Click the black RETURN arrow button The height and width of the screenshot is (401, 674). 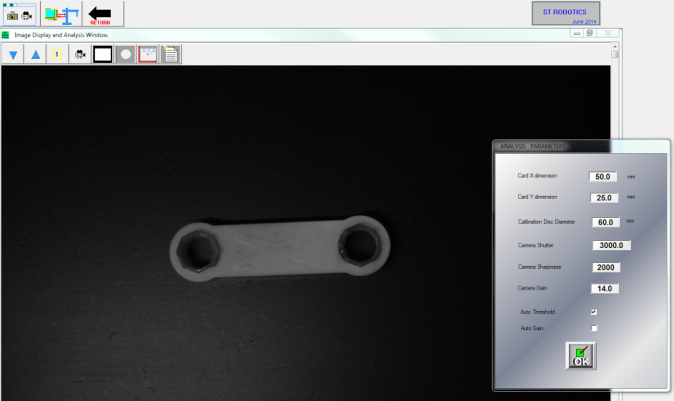(100, 15)
